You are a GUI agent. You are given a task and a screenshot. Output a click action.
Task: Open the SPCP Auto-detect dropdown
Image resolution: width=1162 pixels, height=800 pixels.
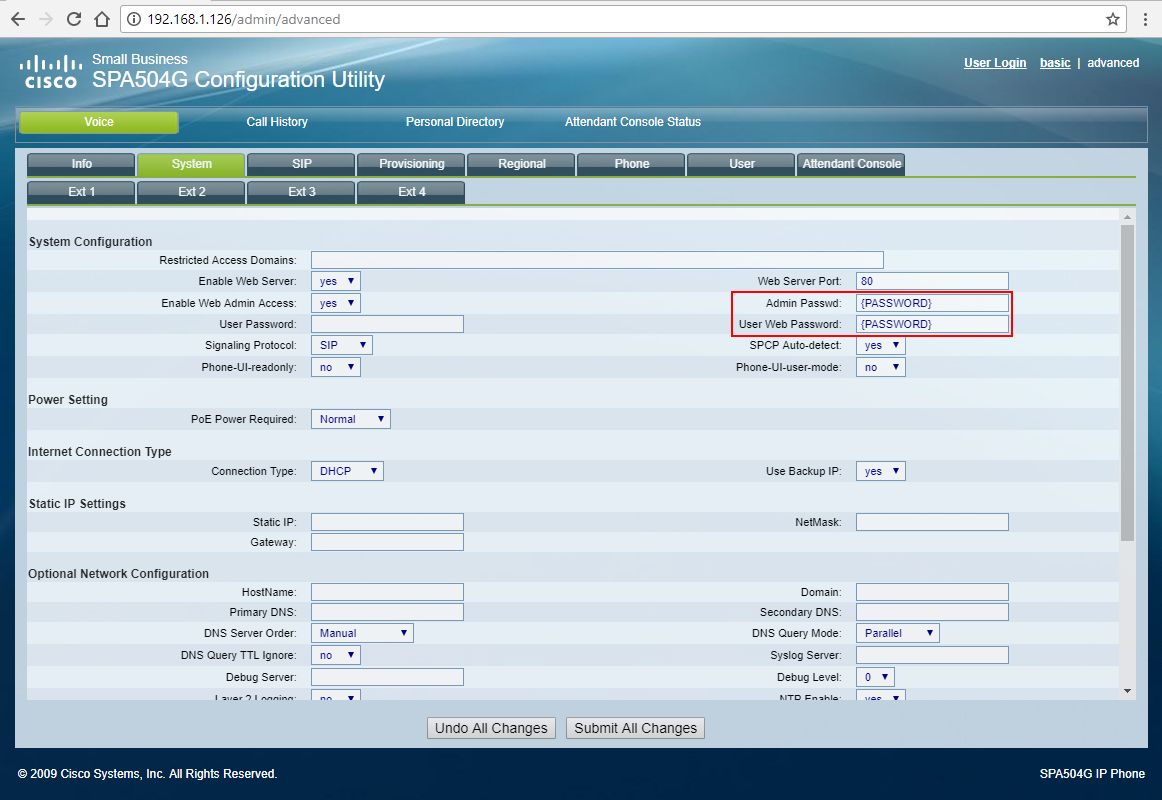click(880, 345)
